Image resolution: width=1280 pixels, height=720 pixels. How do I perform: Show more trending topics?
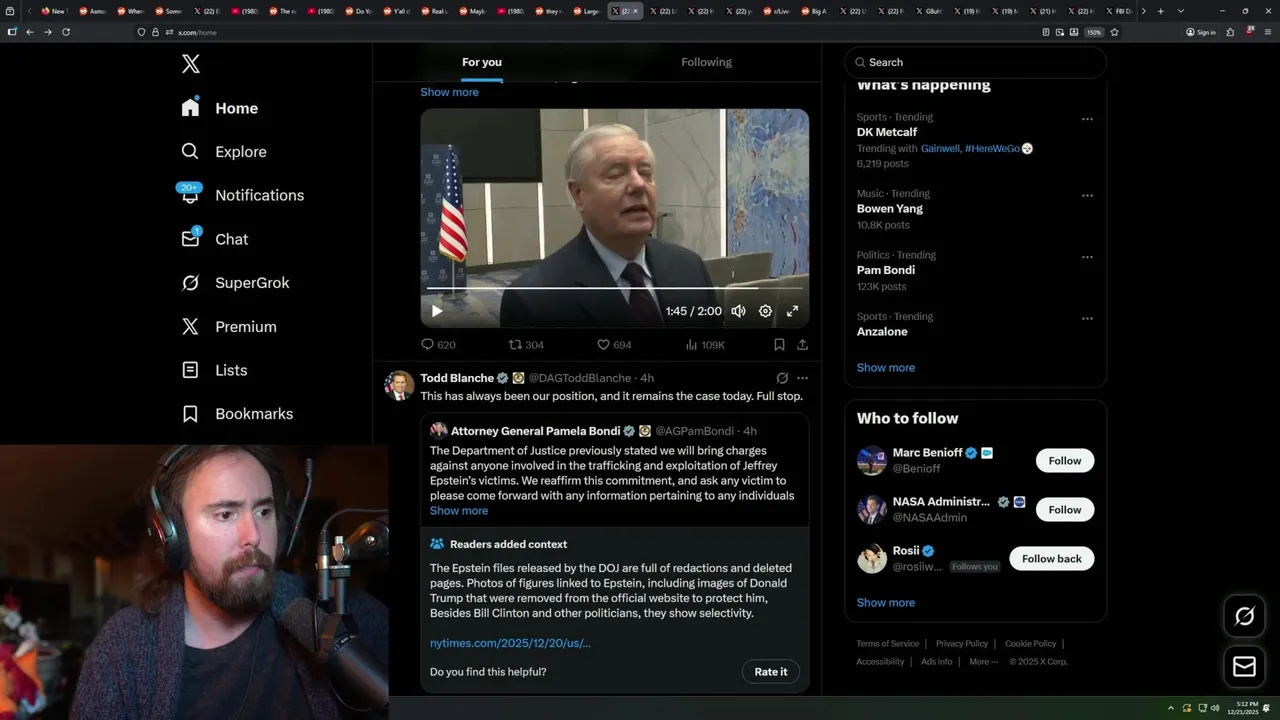click(886, 368)
